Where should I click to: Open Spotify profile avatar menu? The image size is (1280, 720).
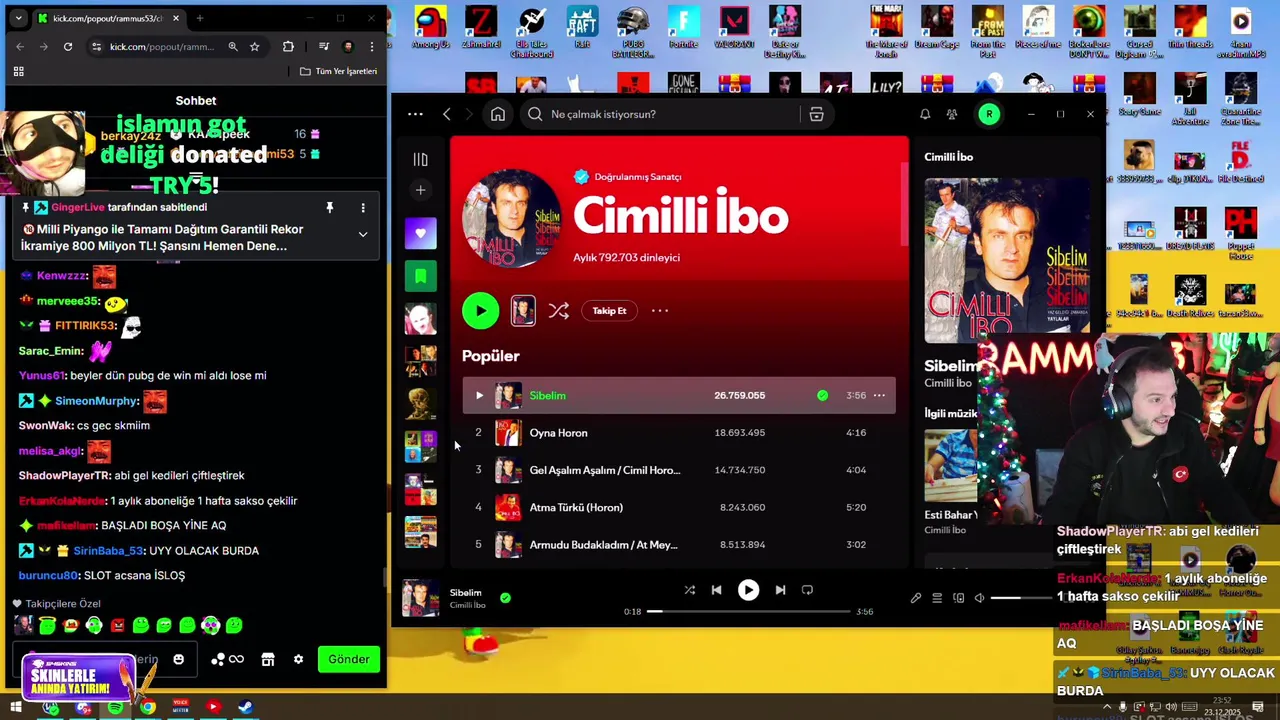(989, 114)
